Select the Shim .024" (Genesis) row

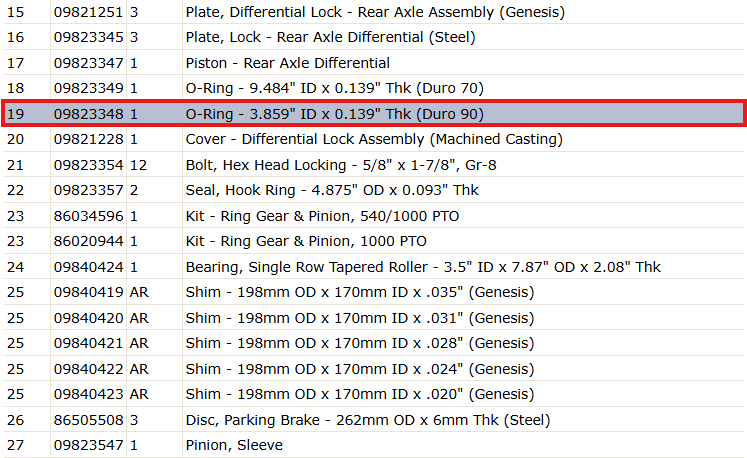pyautogui.click(x=374, y=369)
